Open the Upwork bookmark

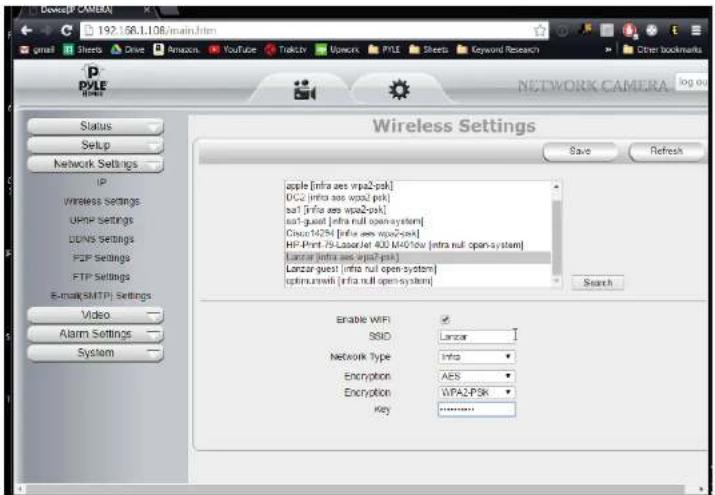click(x=337, y=50)
